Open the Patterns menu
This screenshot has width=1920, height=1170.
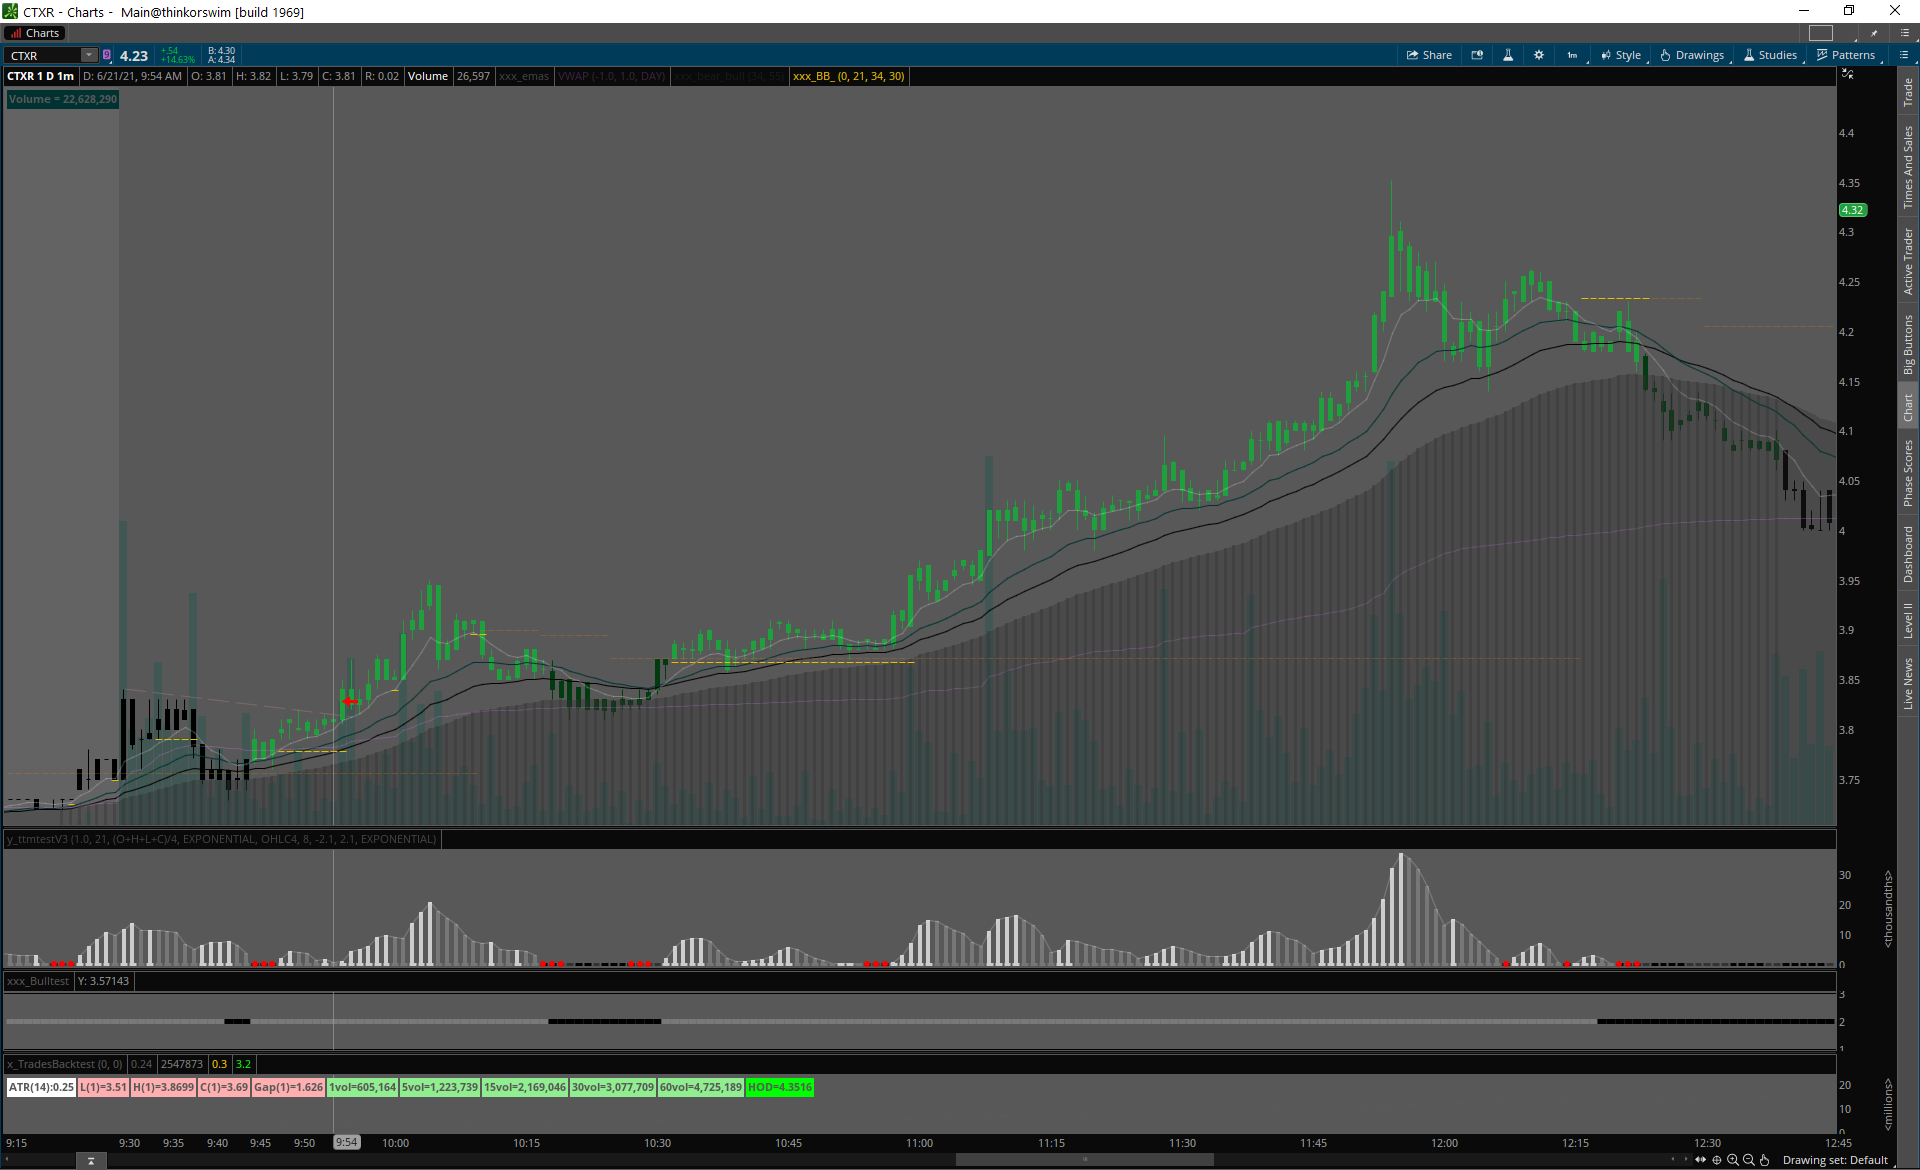[1846, 55]
